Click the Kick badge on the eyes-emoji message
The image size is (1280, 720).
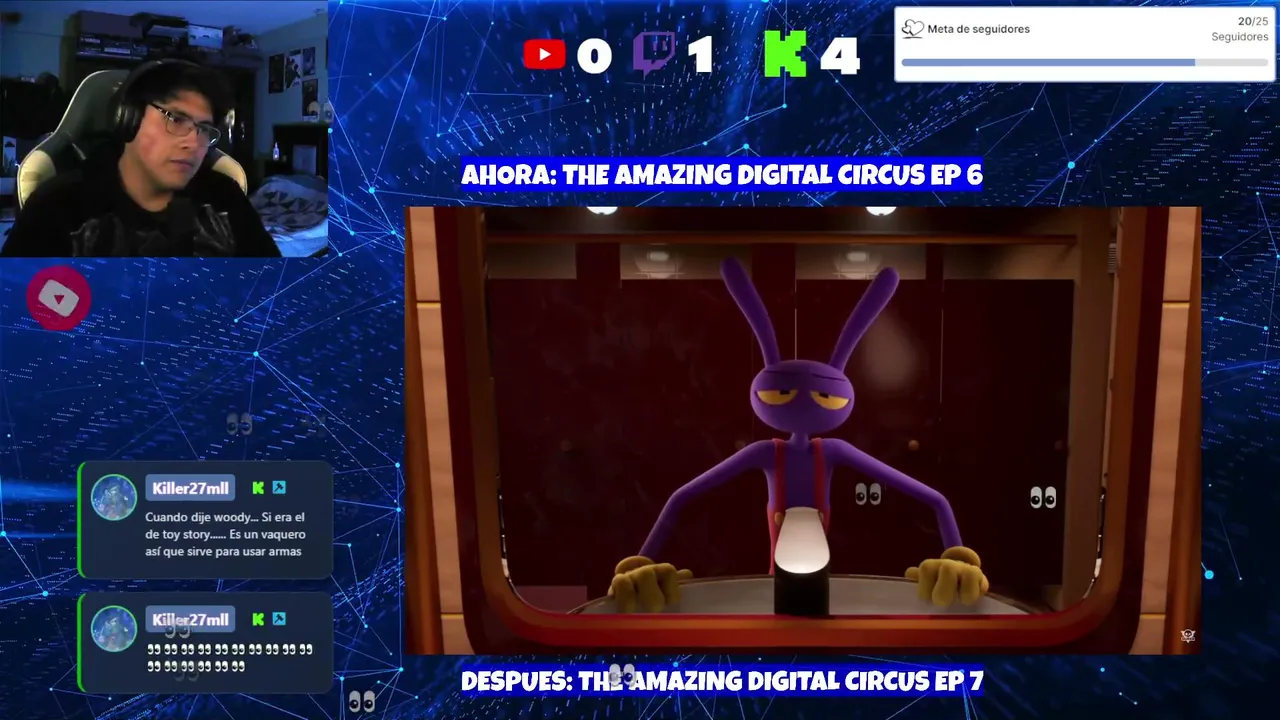pos(258,619)
